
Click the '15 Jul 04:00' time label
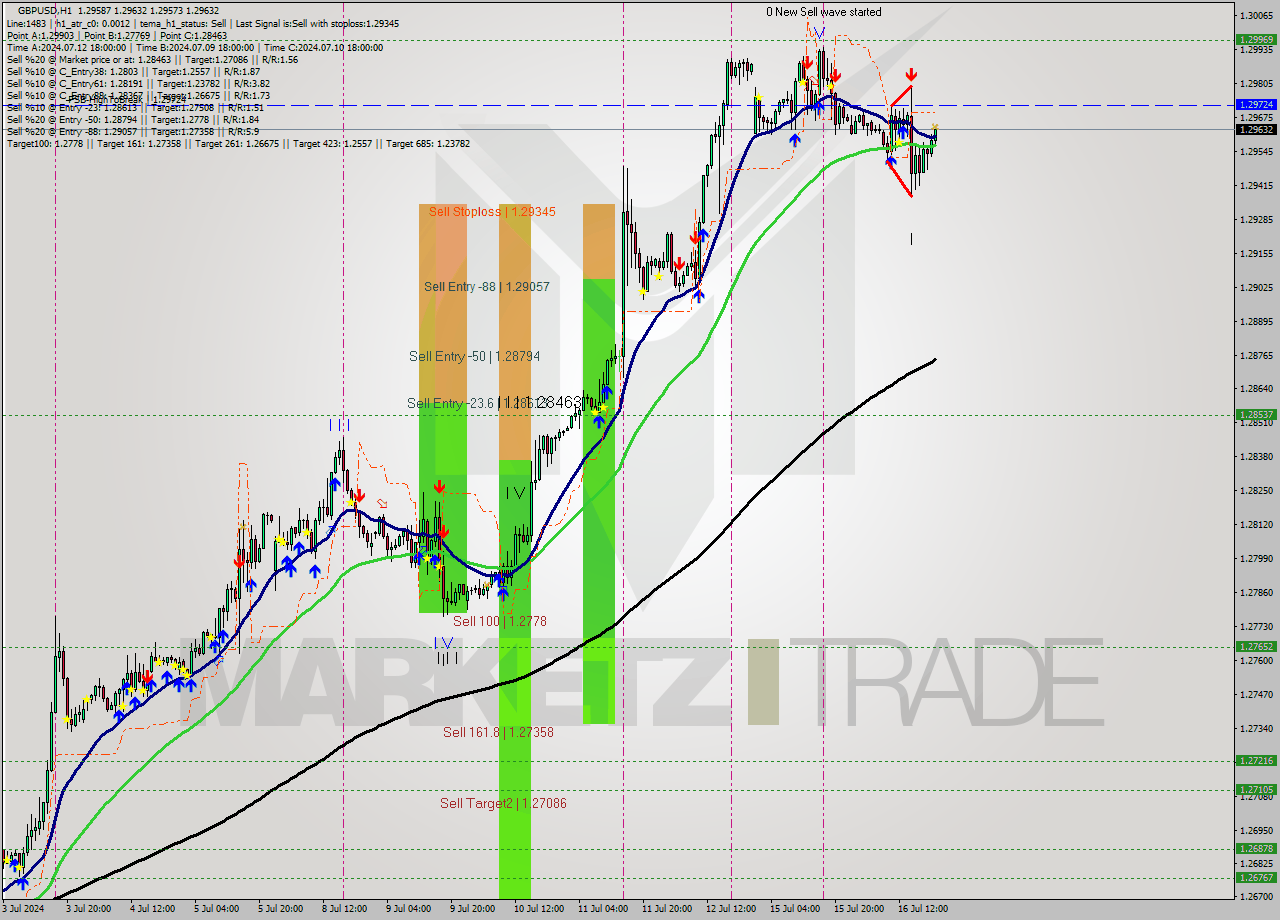click(x=795, y=909)
